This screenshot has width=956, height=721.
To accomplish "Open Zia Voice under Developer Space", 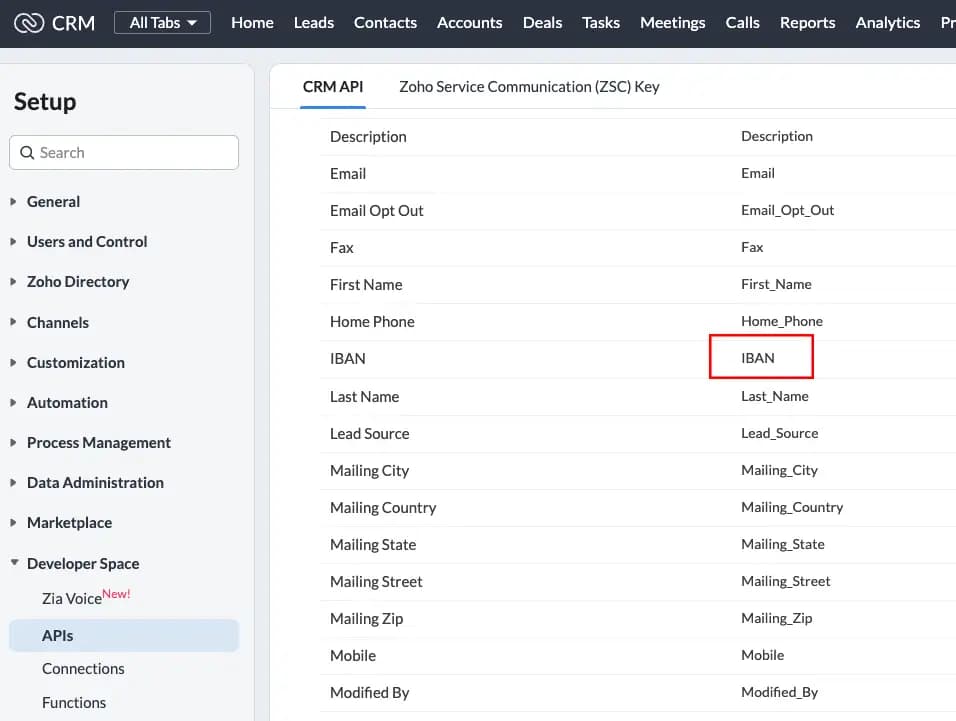I will (71, 598).
